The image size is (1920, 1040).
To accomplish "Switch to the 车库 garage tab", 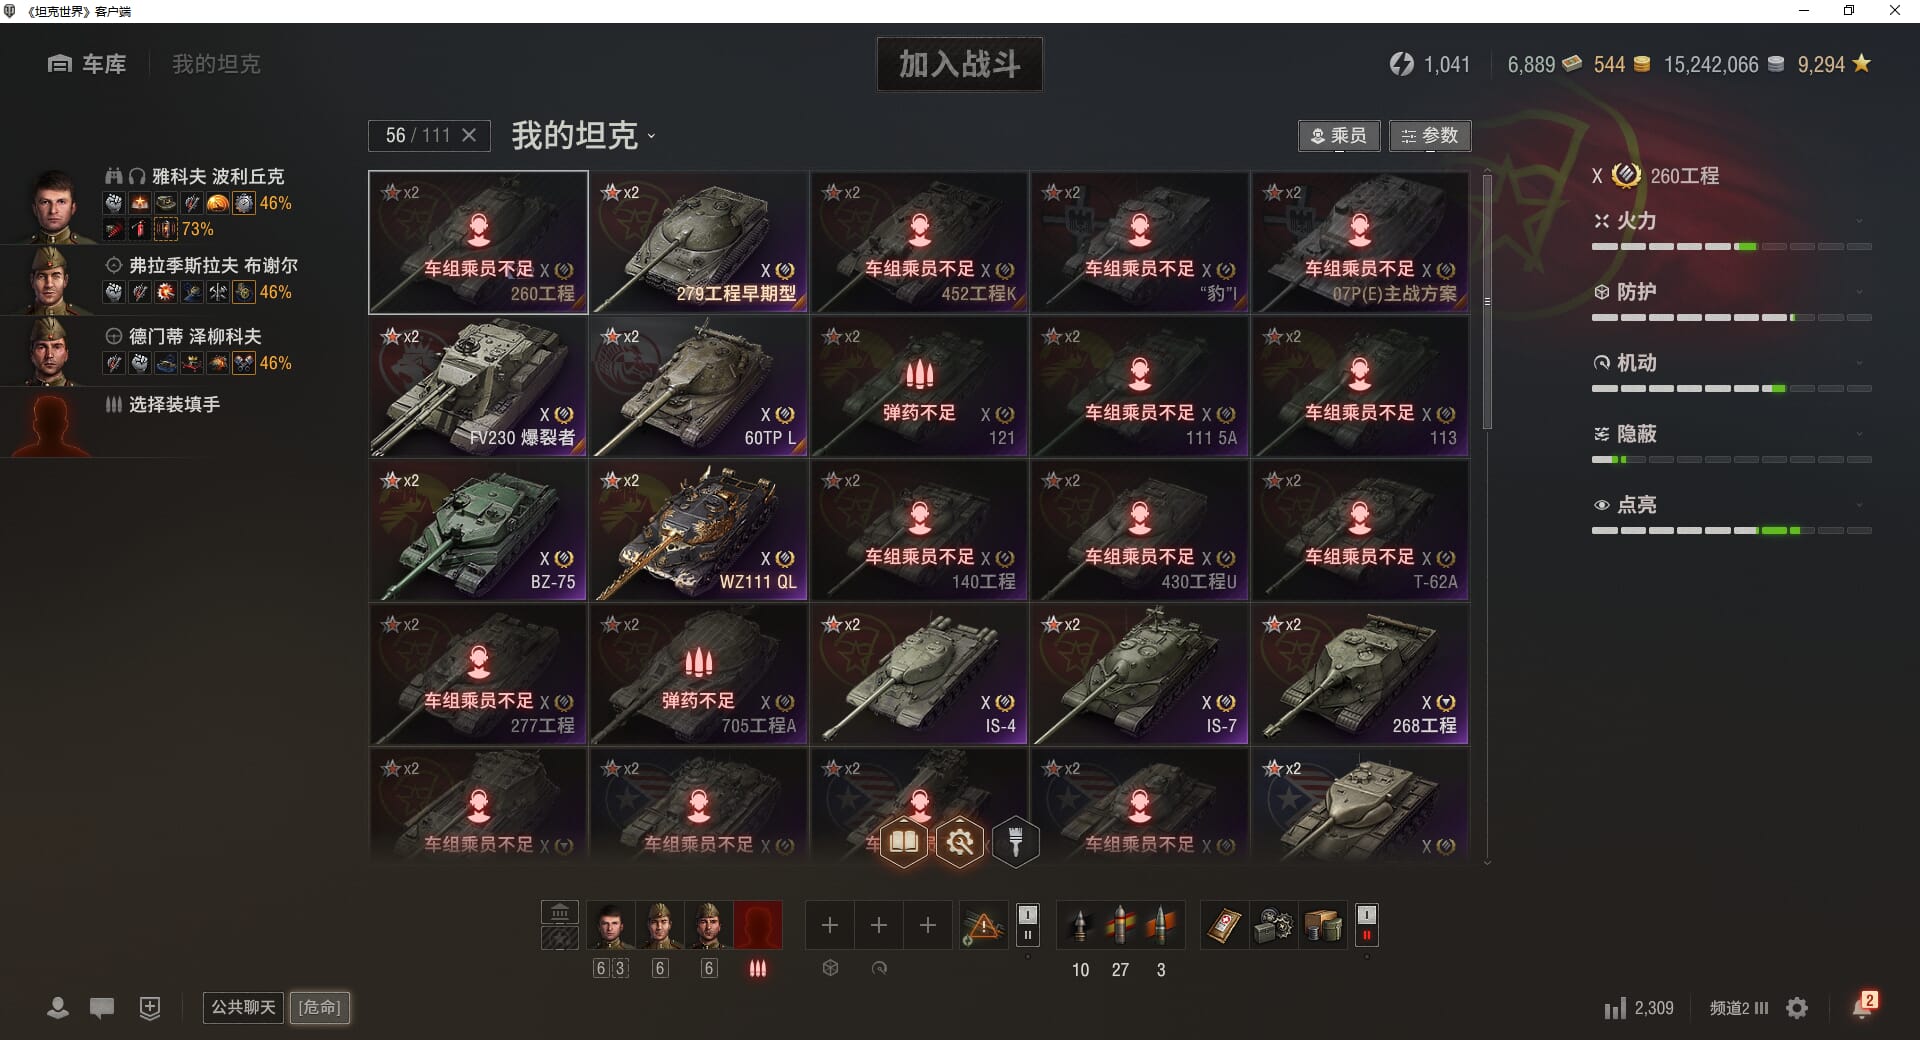I will click(87, 64).
